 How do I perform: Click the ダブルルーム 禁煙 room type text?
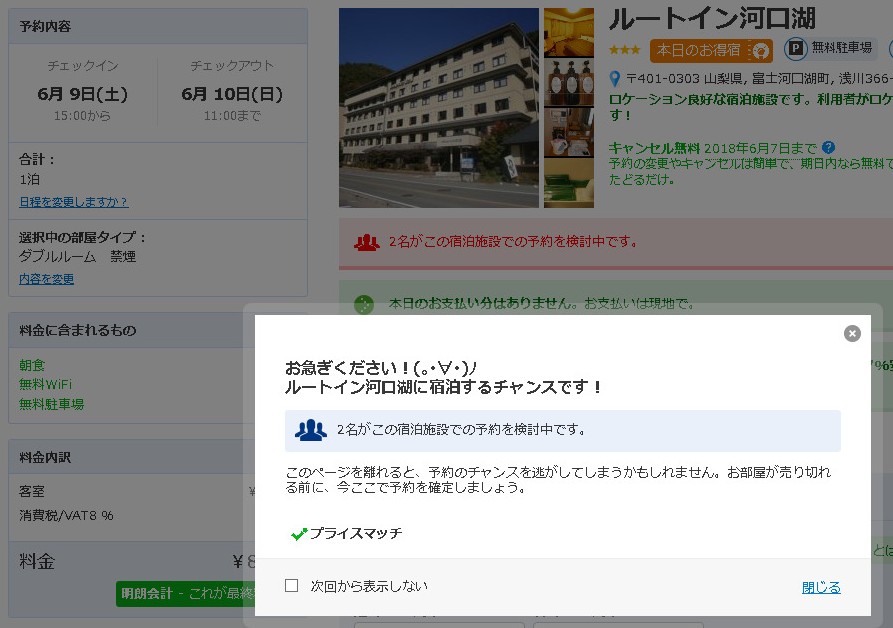[77, 257]
